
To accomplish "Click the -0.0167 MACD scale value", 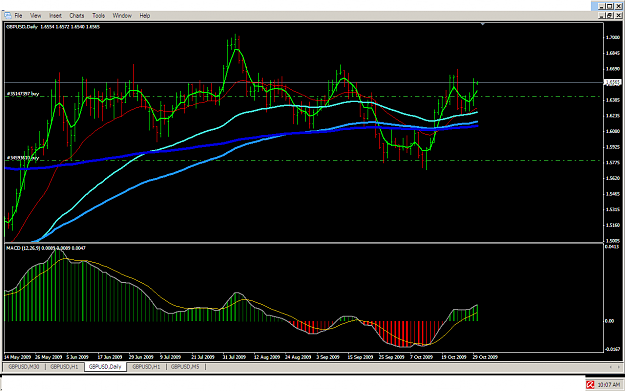I will pos(613,349).
